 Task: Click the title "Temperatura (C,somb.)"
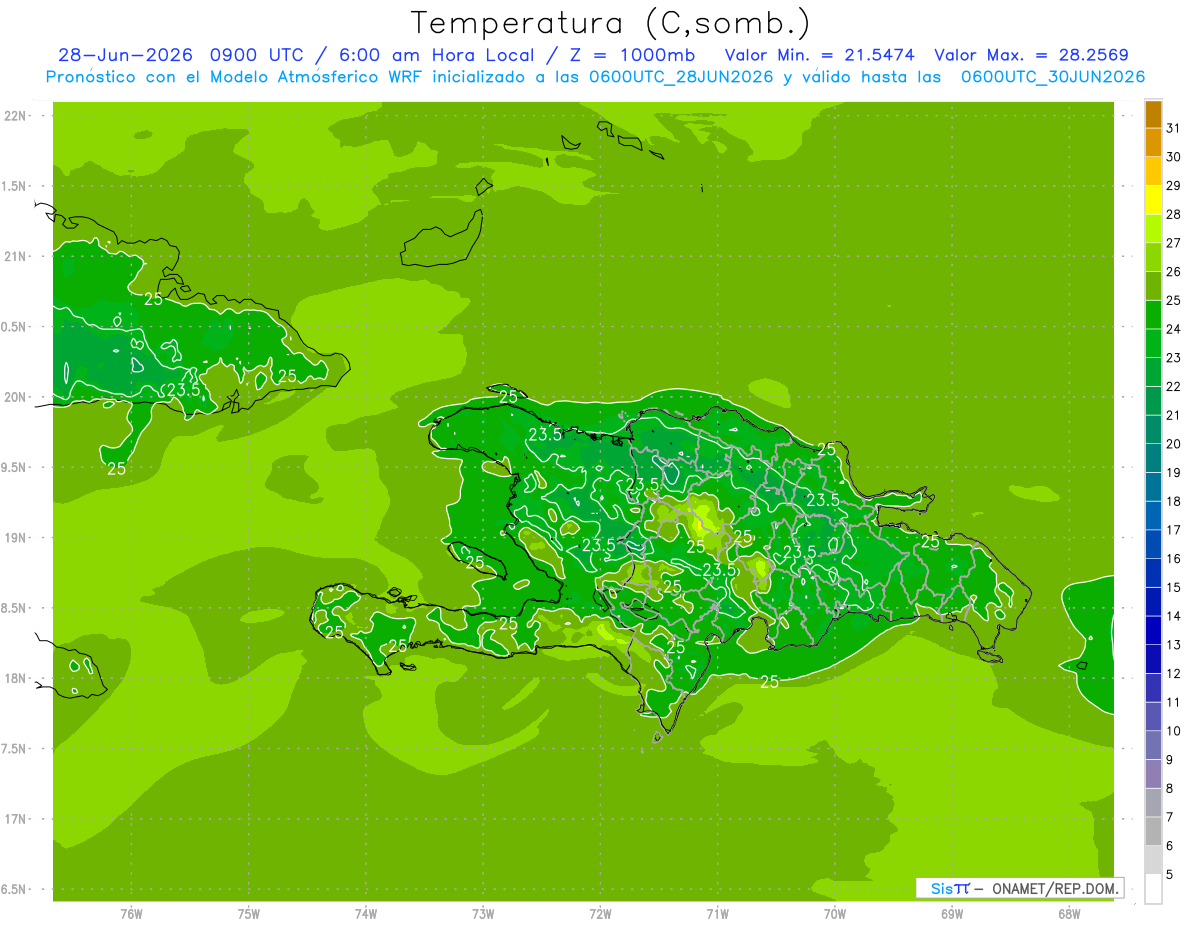point(610,23)
